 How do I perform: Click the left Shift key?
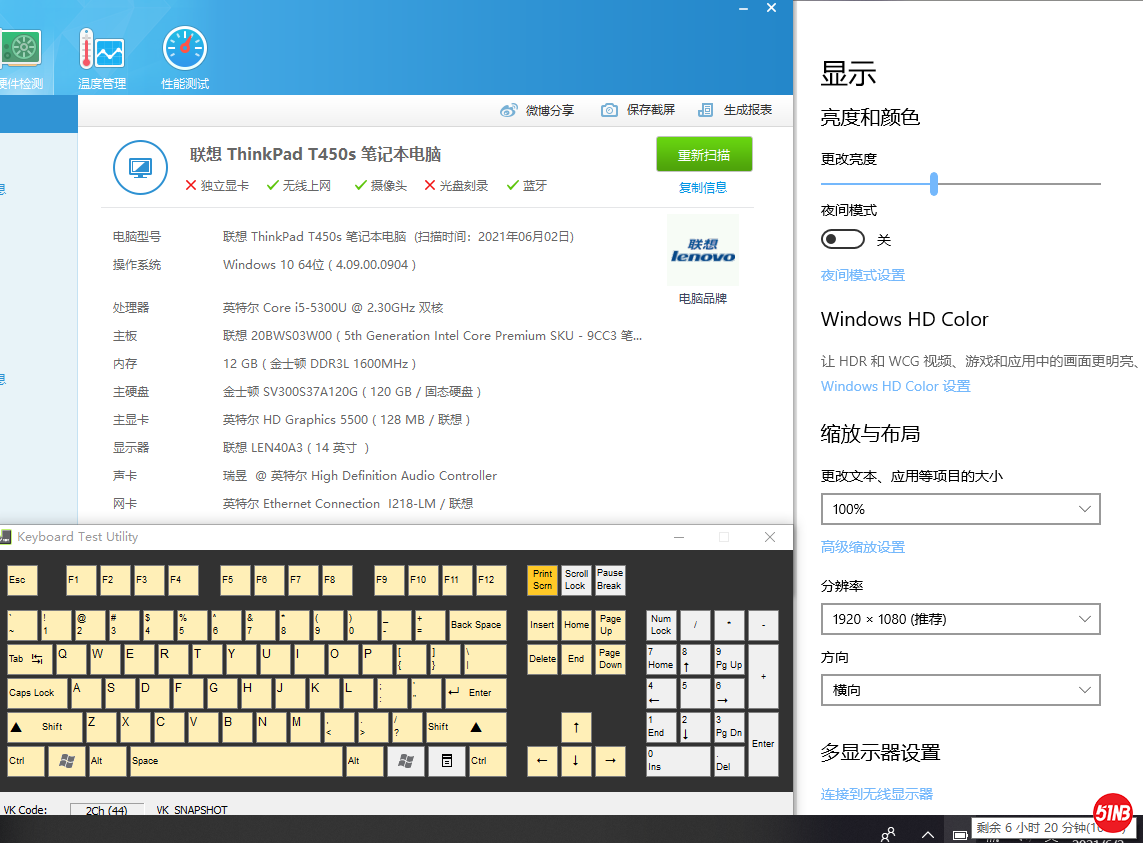[45, 727]
